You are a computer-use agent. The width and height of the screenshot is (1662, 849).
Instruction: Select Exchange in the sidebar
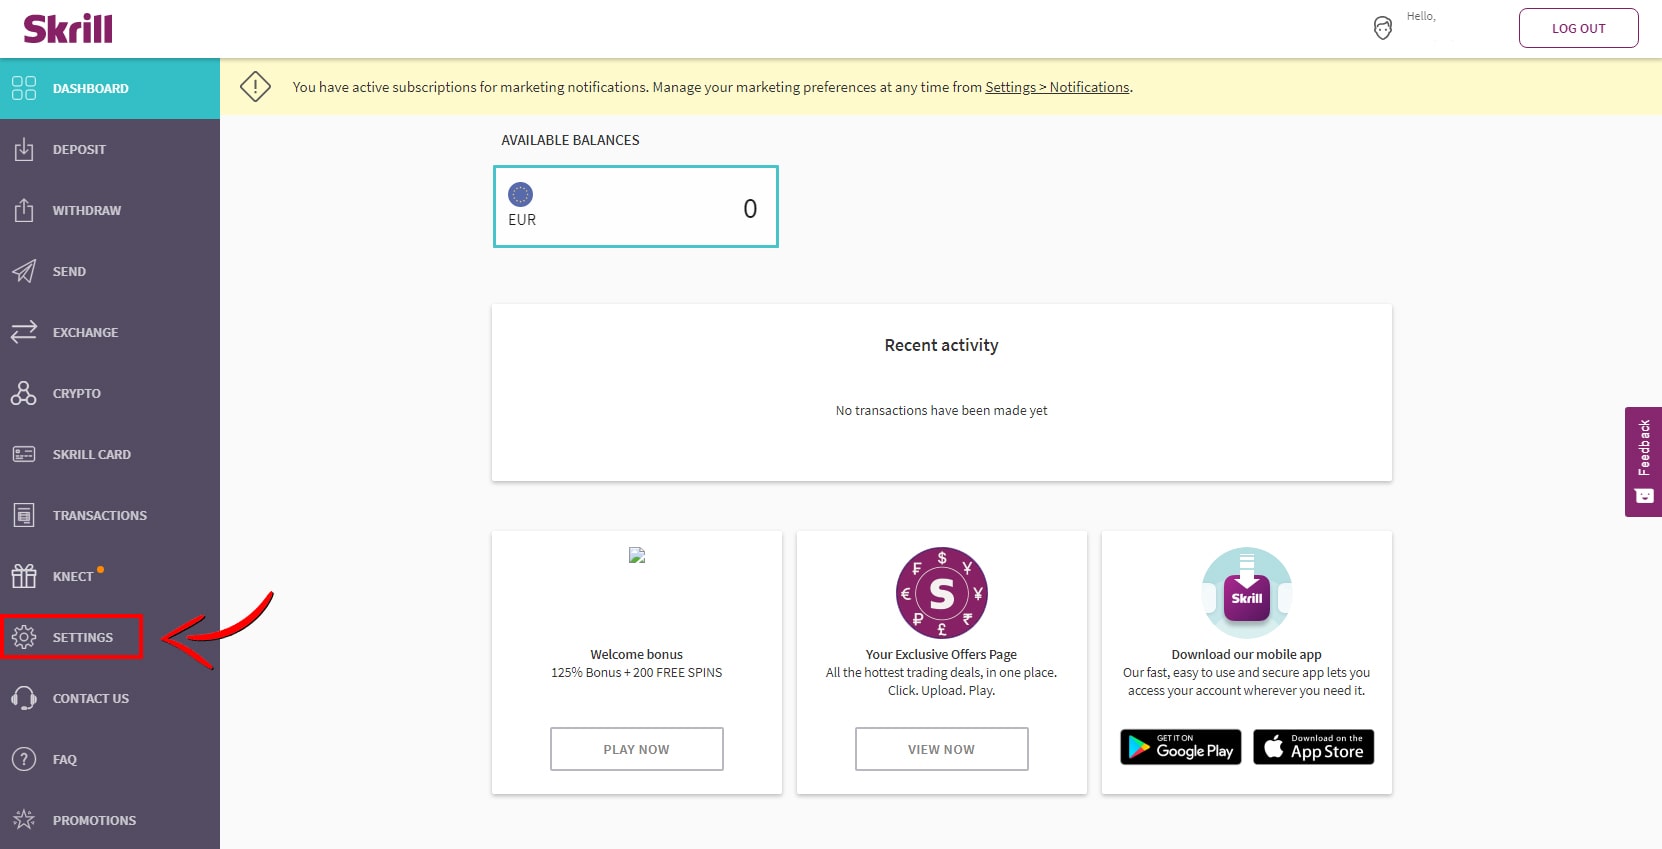(x=110, y=332)
